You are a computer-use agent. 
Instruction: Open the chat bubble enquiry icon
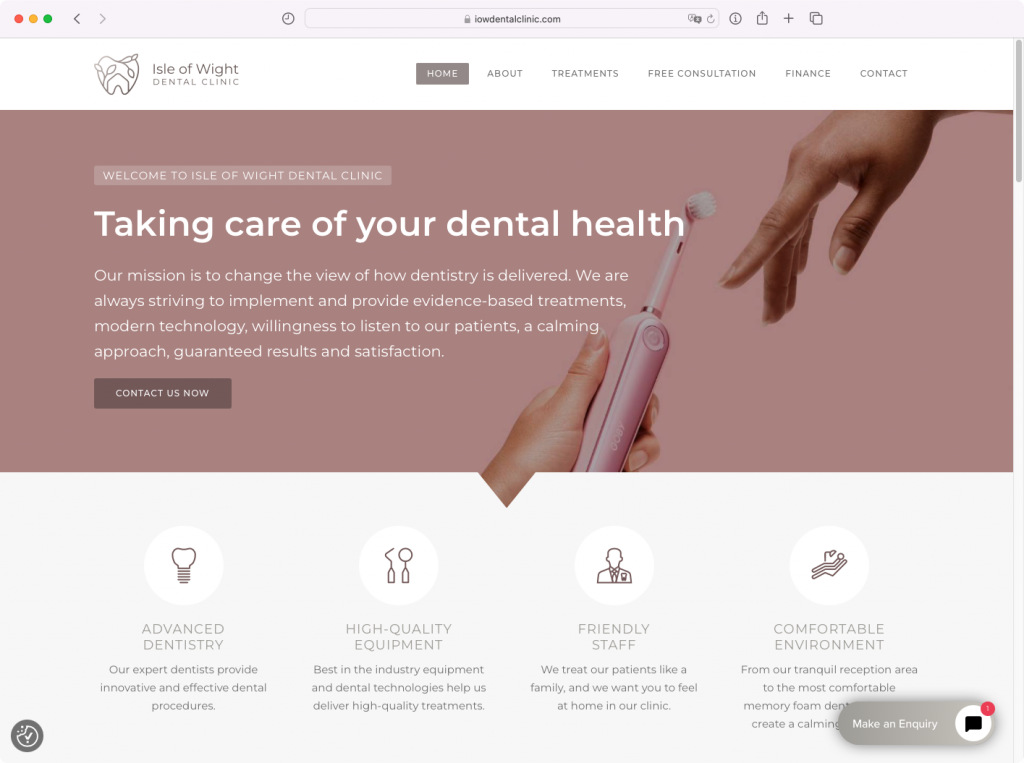tap(973, 723)
